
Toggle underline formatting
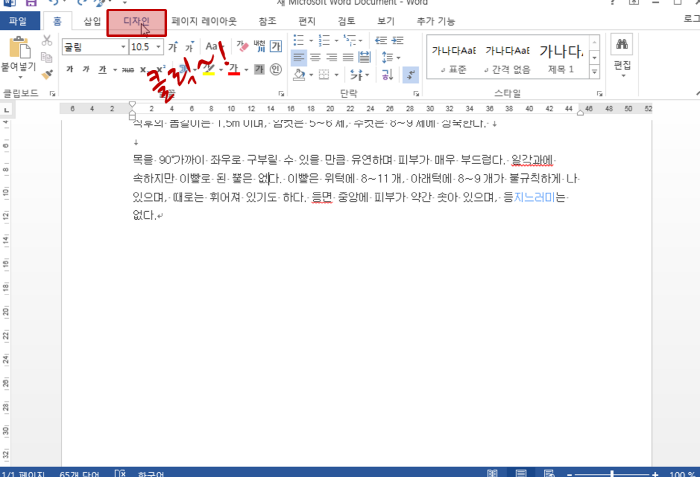(103, 69)
